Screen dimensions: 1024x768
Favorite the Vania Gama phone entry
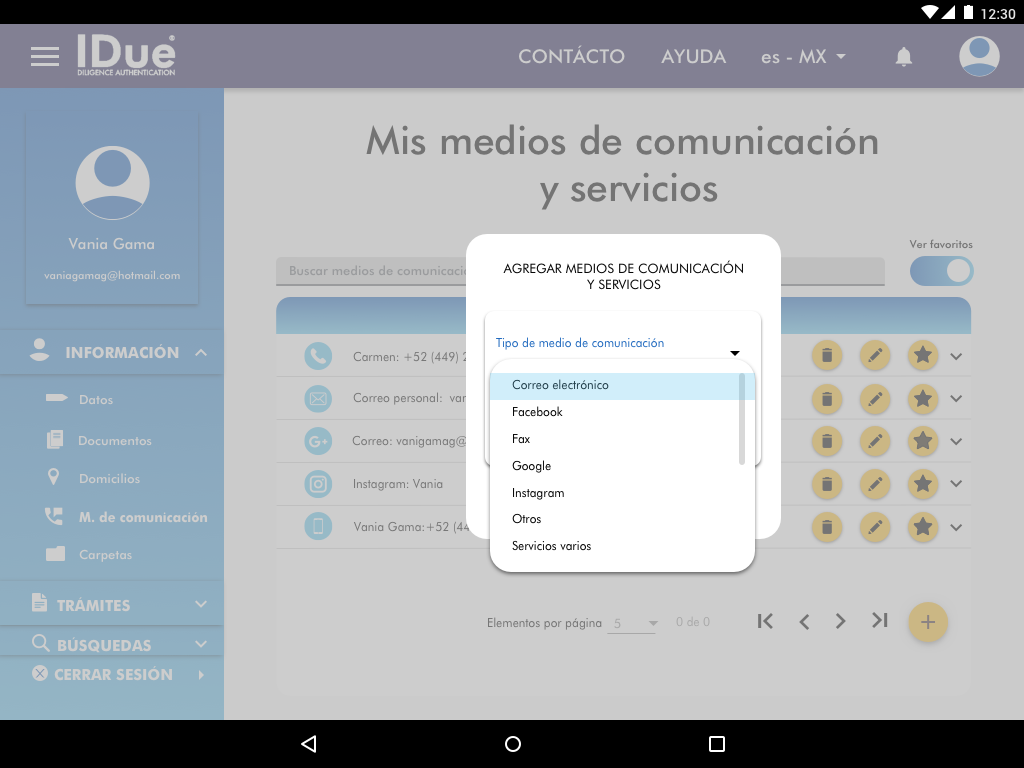tap(923, 527)
